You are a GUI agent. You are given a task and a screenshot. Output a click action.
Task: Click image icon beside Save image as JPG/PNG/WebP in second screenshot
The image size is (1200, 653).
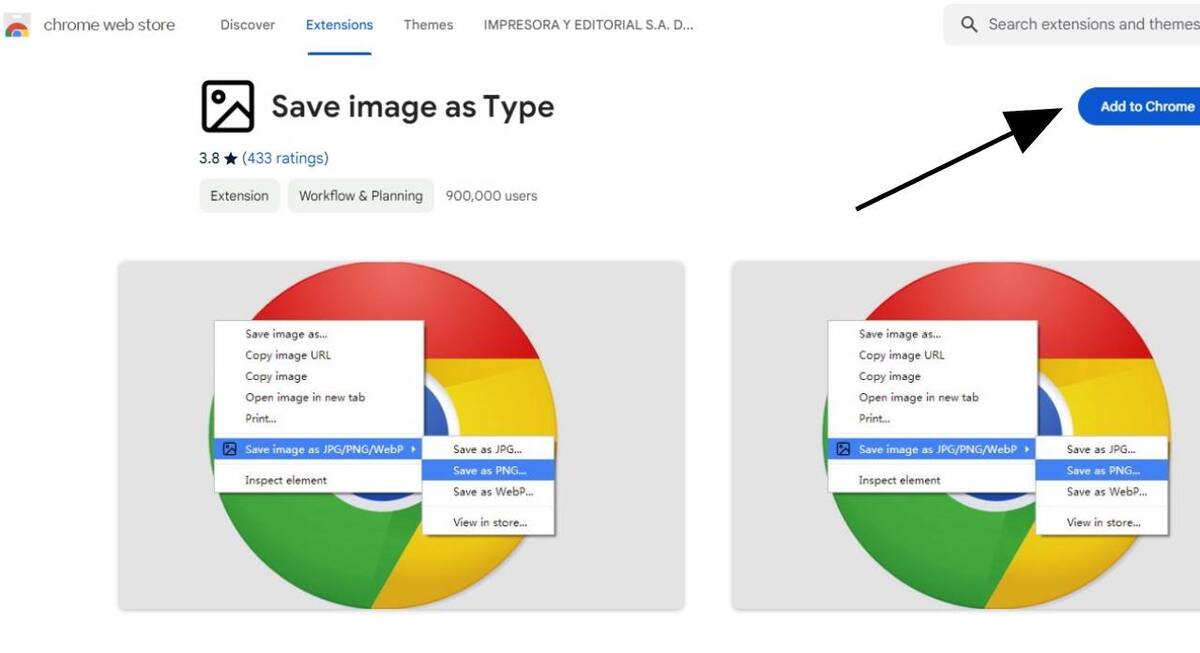843,449
